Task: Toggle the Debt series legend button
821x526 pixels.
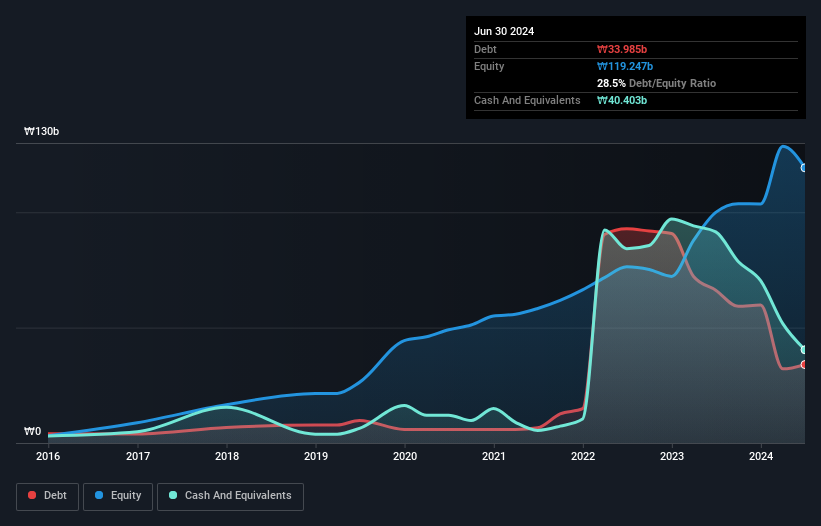Action: (x=48, y=496)
